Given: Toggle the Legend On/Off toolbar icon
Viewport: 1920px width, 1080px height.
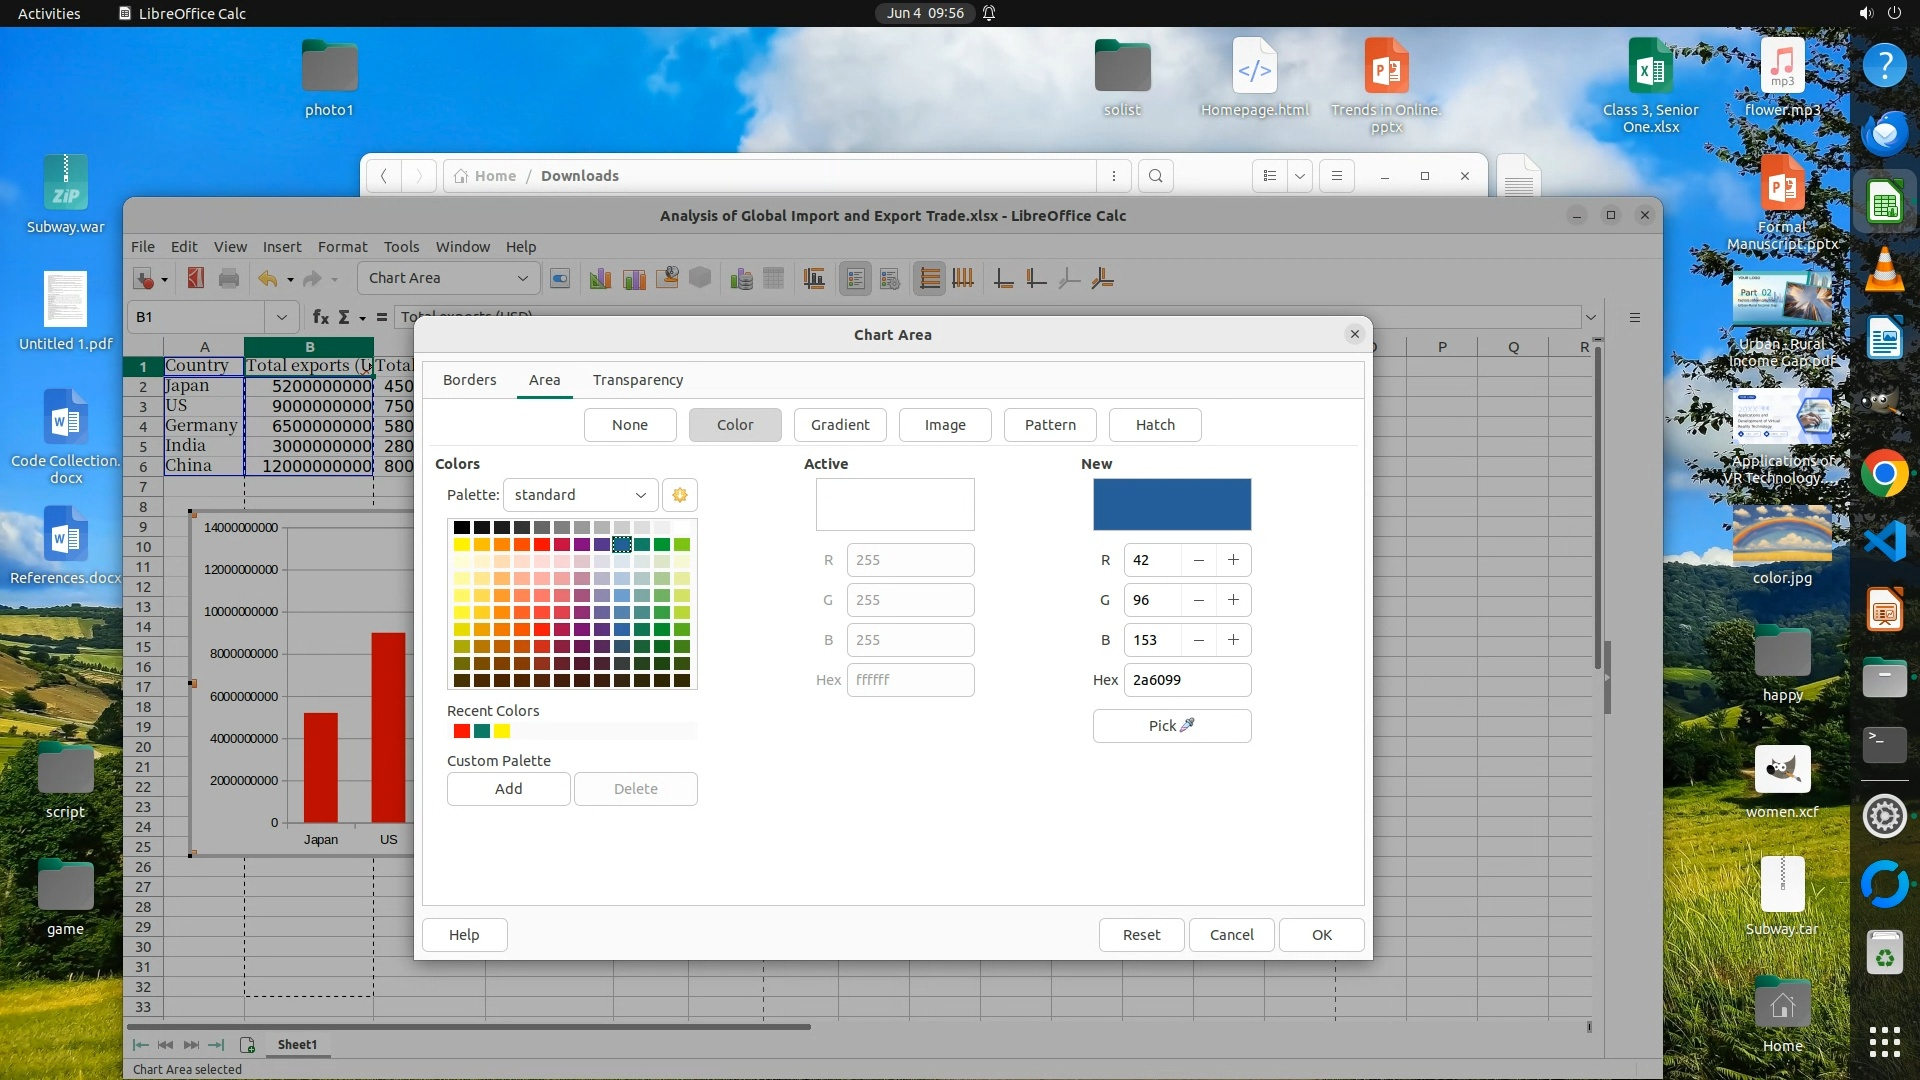Looking at the screenshot, I should [855, 278].
